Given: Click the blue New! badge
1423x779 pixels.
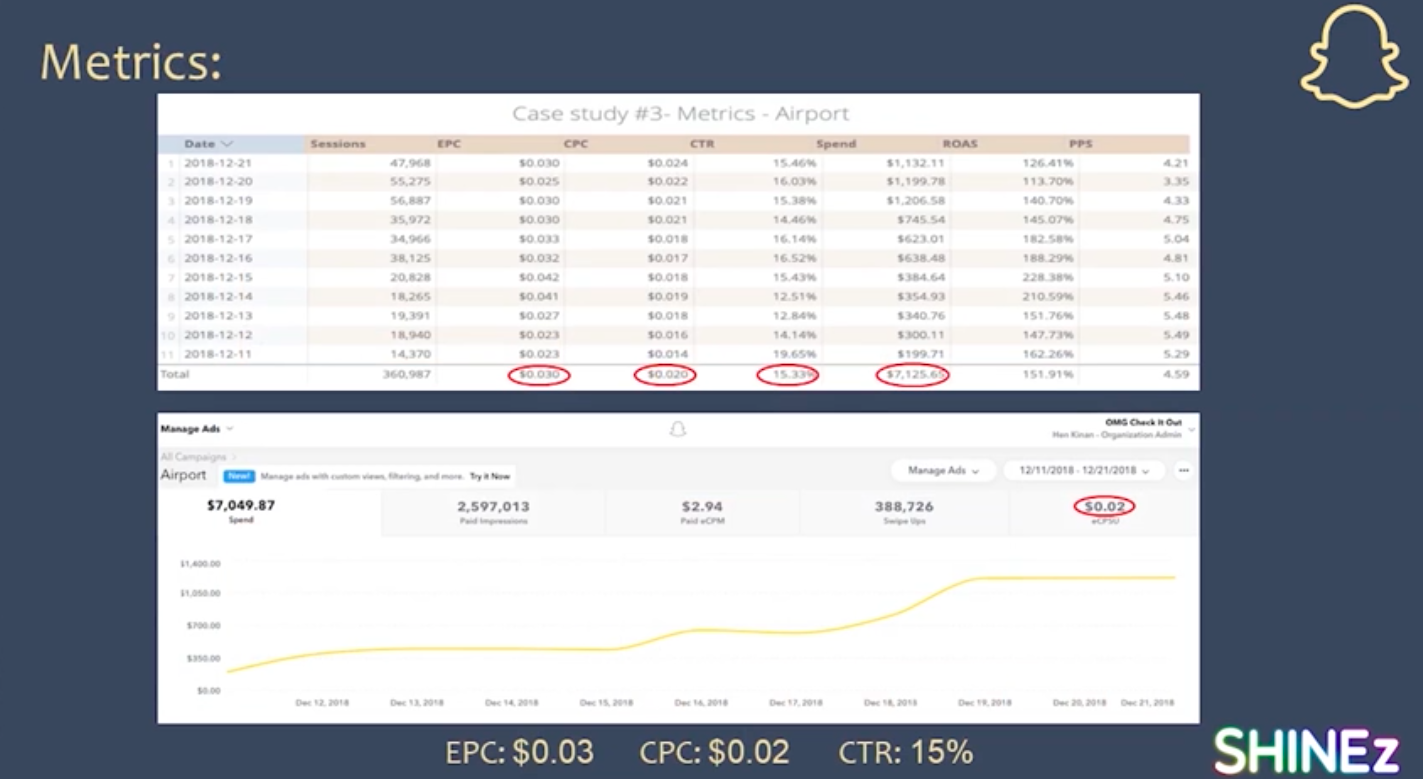Looking at the screenshot, I should [x=239, y=477].
